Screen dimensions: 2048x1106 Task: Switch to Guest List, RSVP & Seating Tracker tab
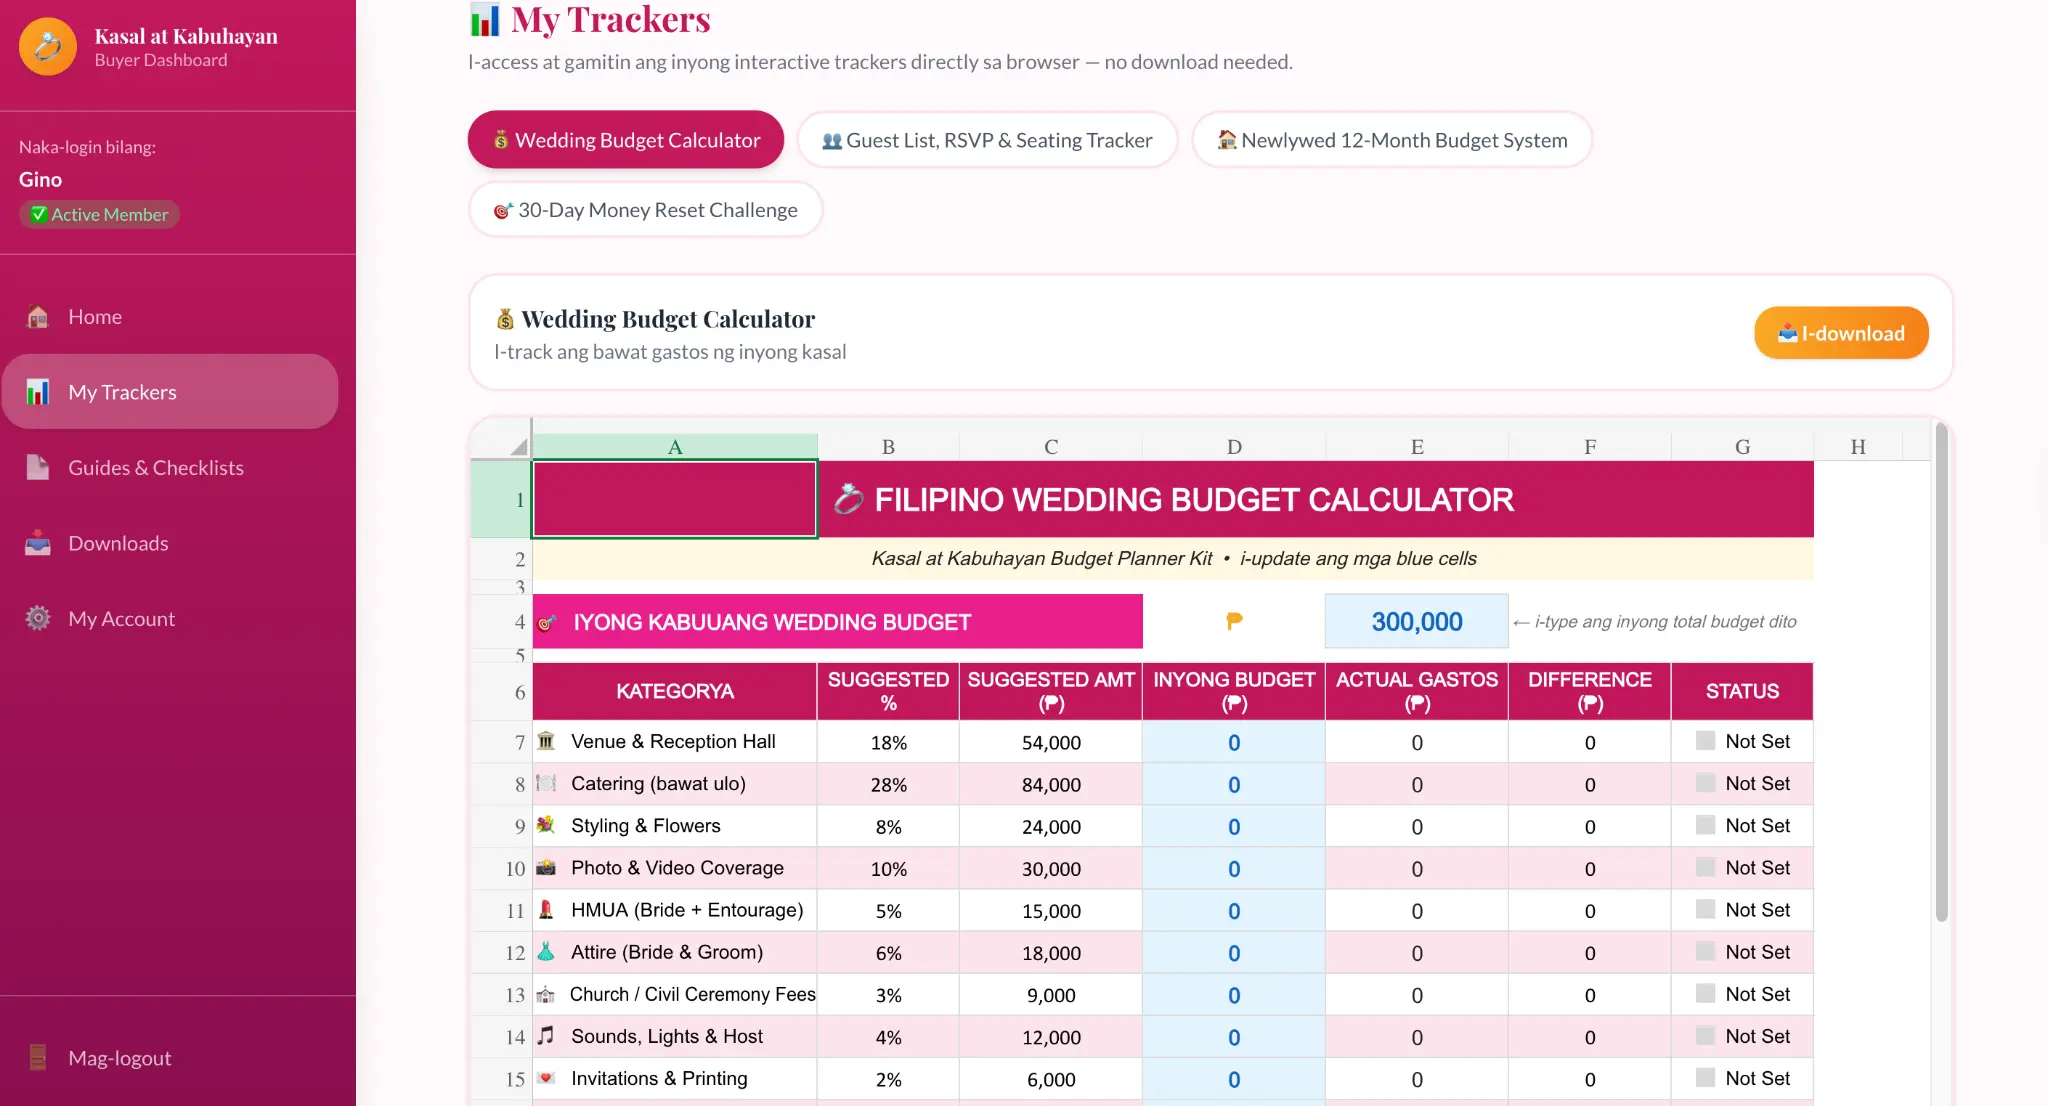pos(987,140)
